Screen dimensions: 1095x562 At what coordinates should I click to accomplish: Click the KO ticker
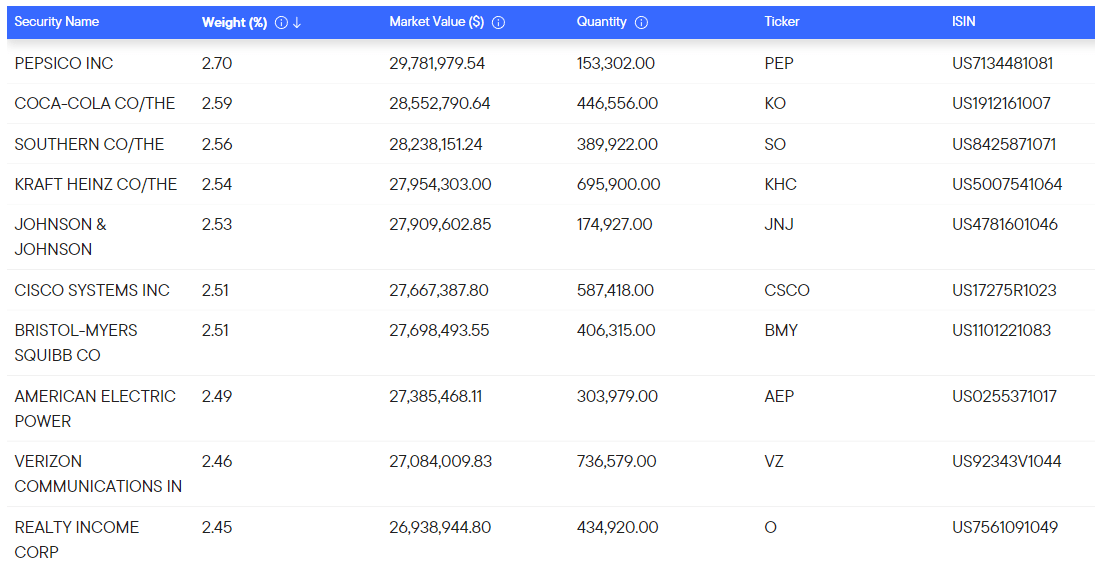775,103
